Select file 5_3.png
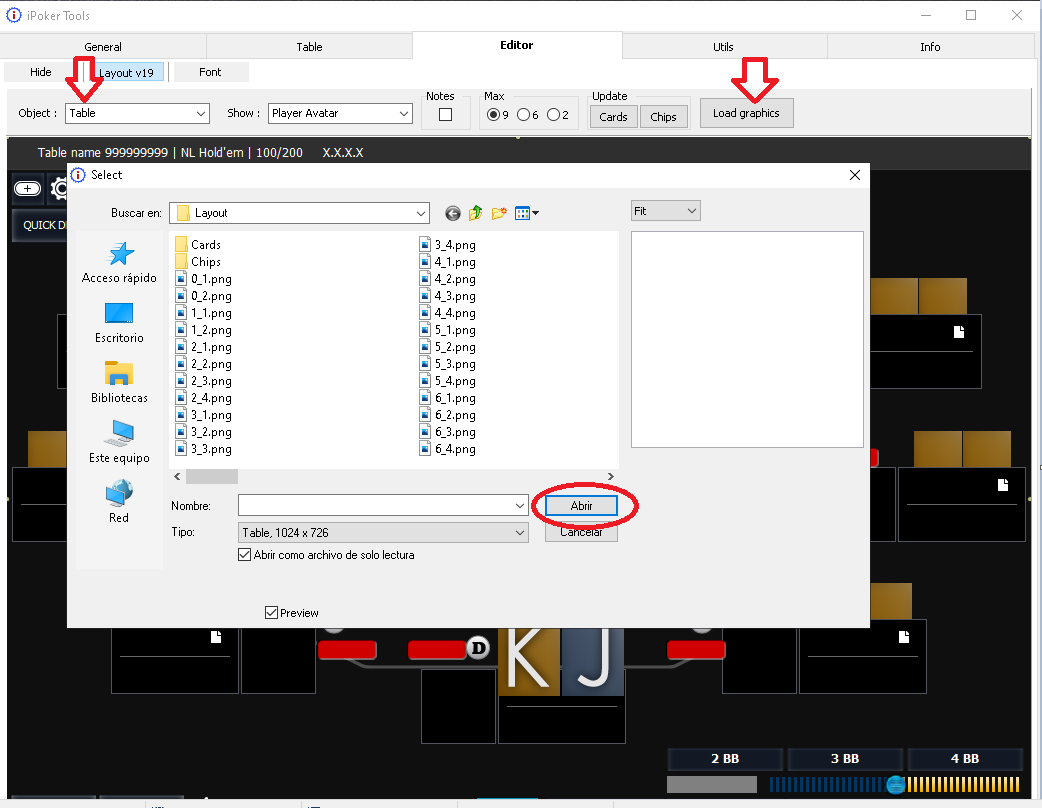1042x808 pixels. click(x=447, y=364)
